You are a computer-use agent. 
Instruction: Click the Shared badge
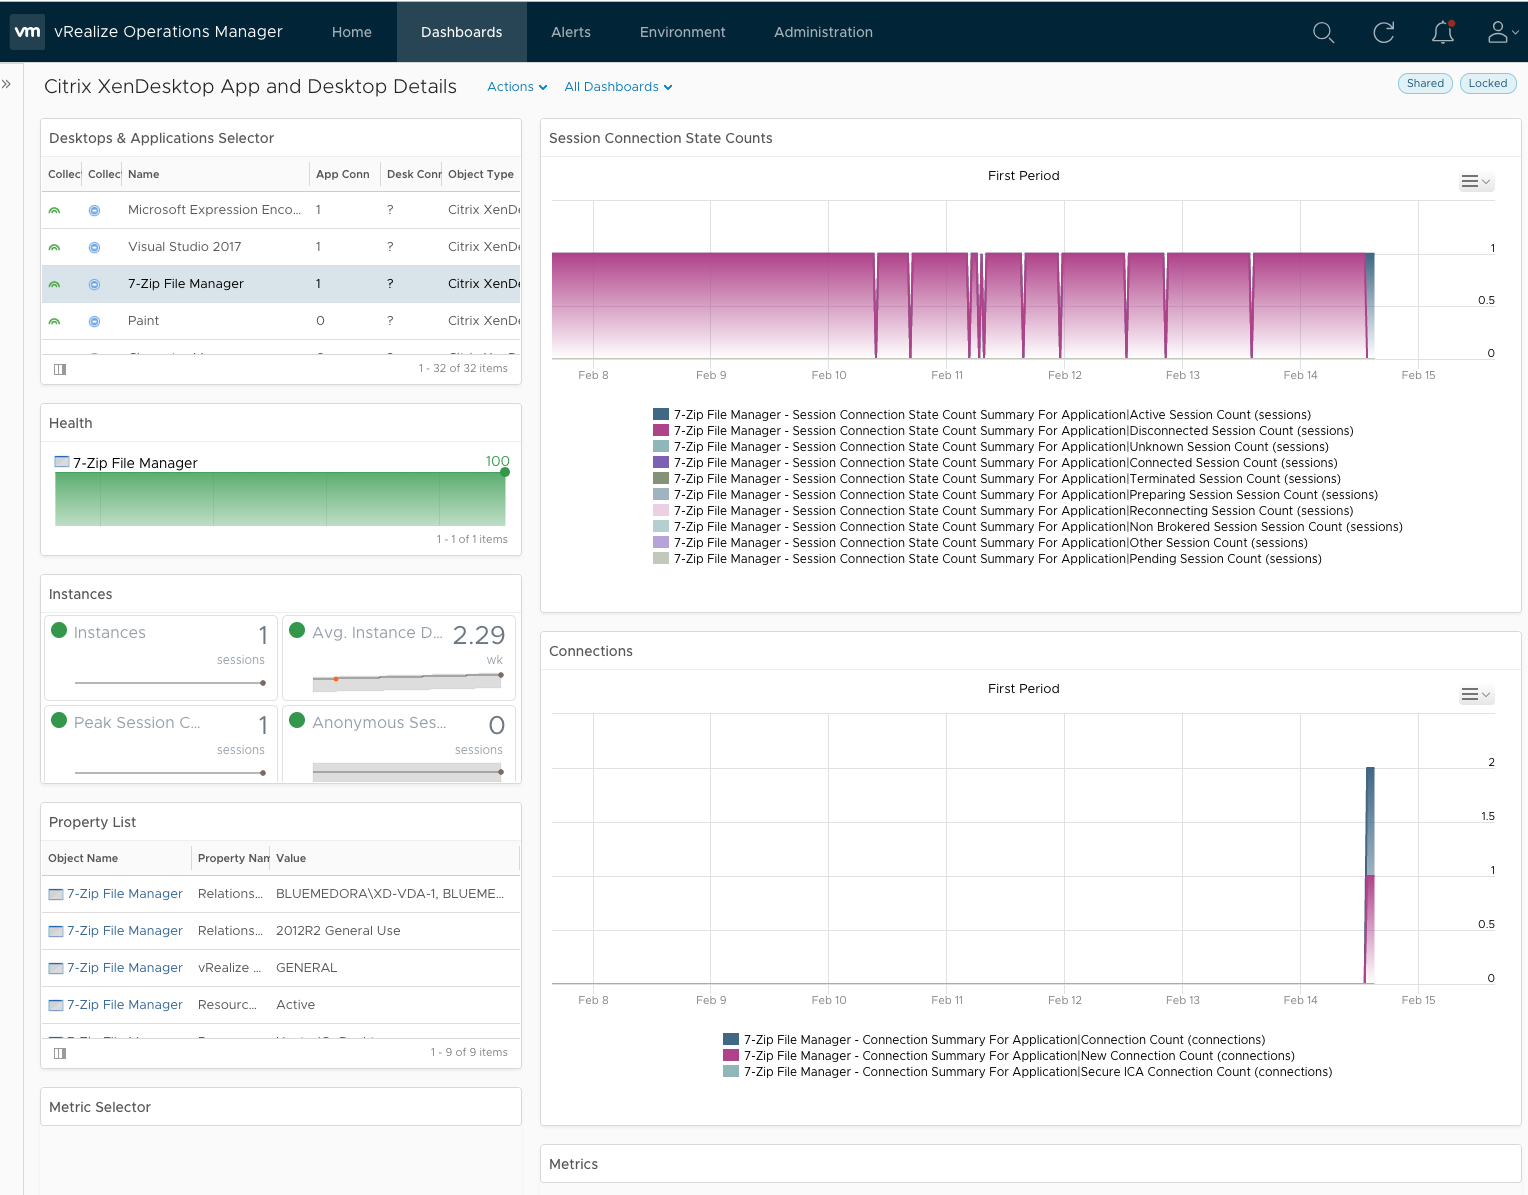[x=1425, y=84]
